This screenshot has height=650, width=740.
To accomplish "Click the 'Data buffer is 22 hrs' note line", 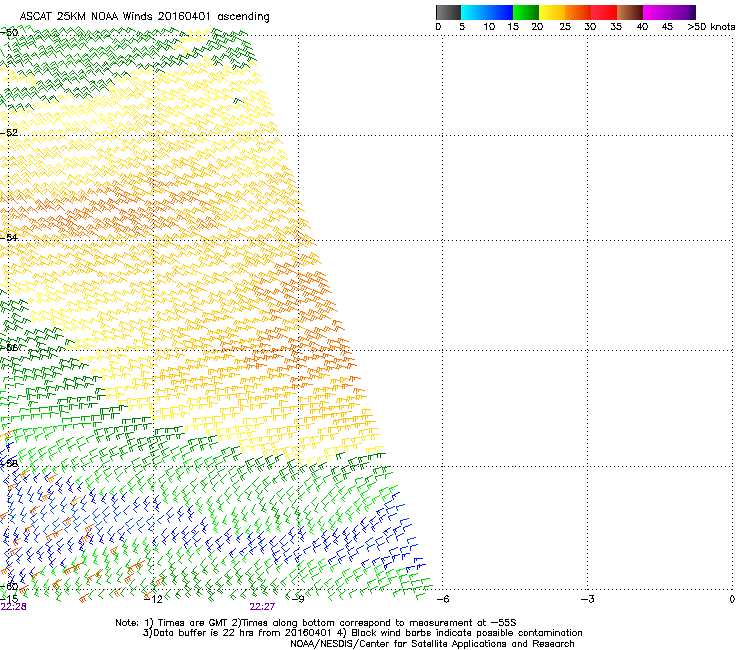I will coord(362,633).
